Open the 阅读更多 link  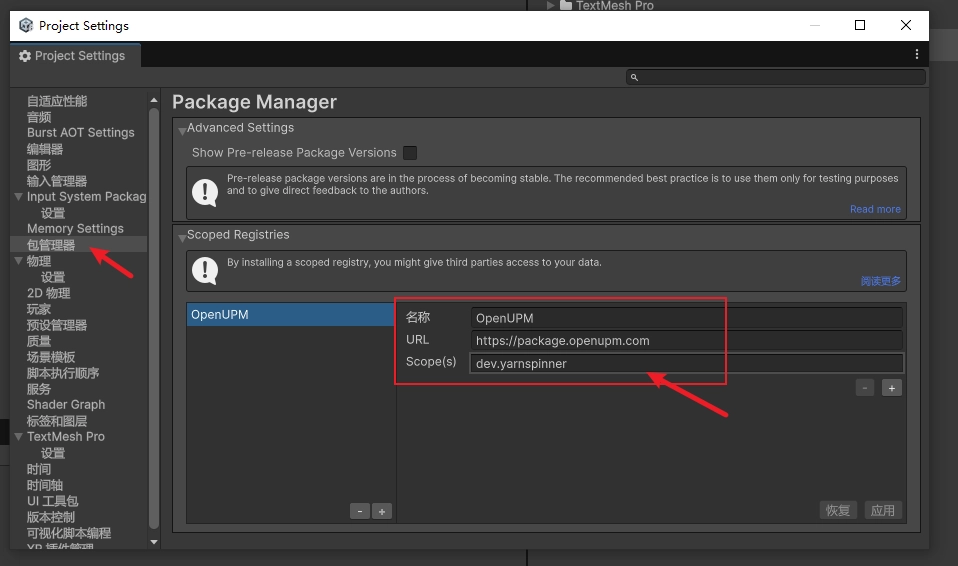click(x=880, y=281)
